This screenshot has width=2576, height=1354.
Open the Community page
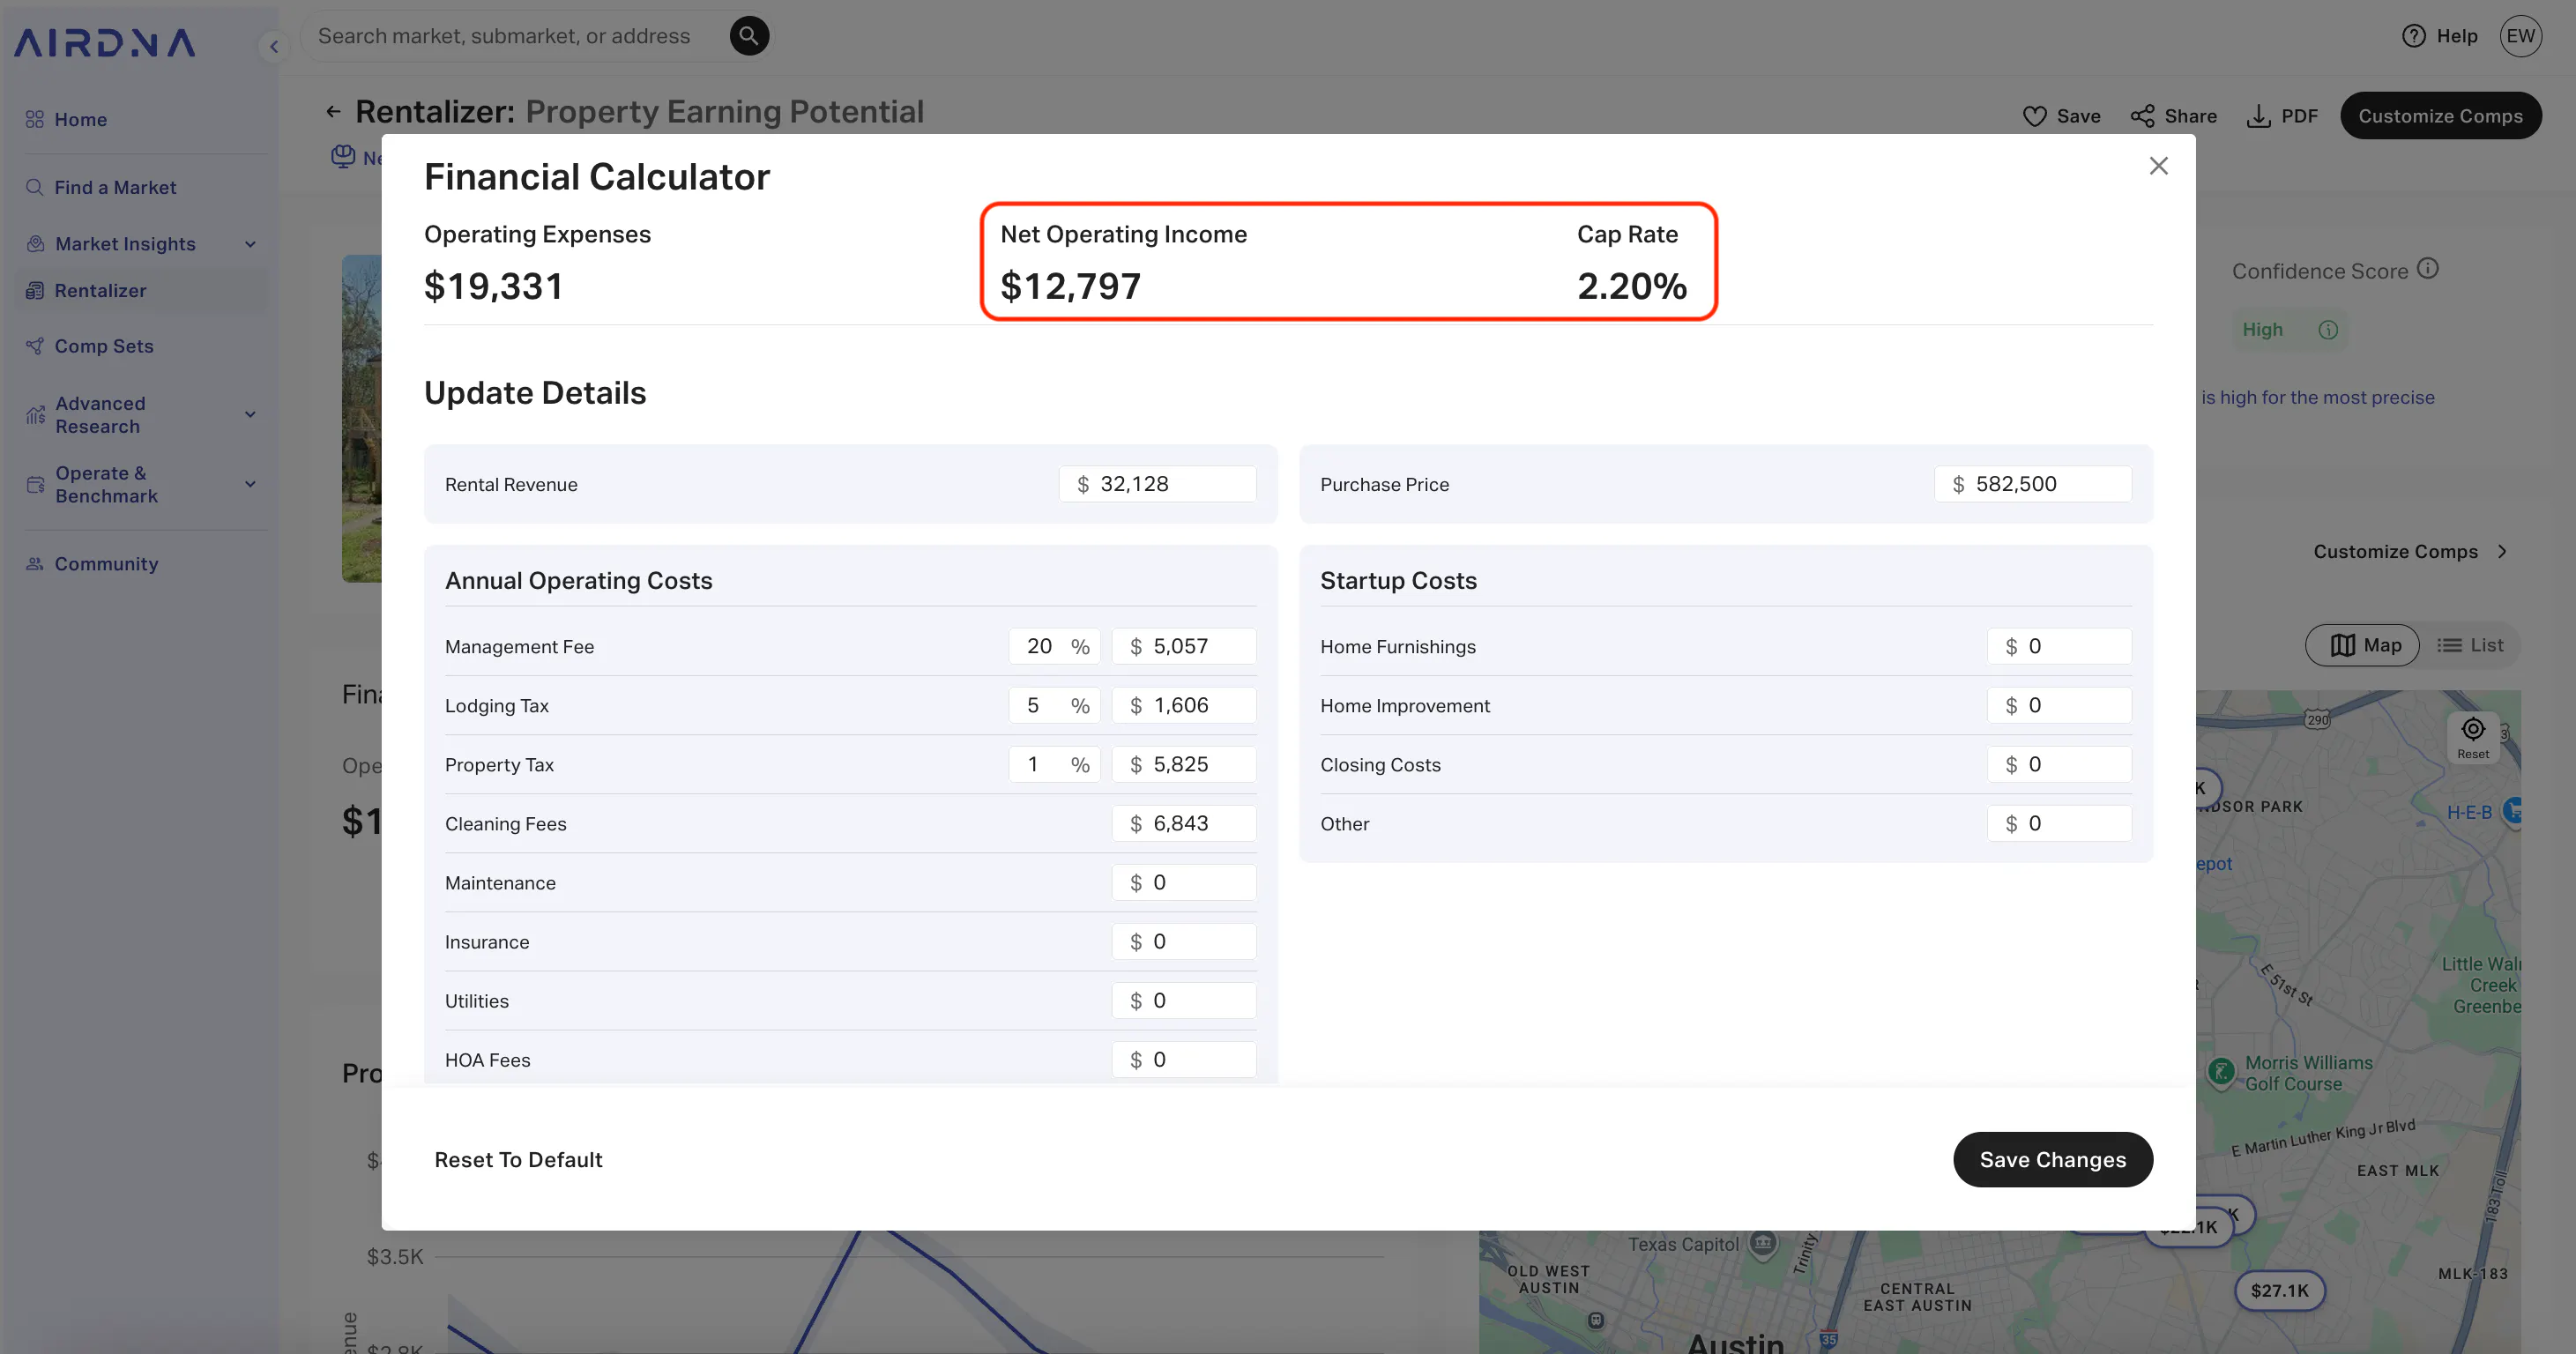click(106, 564)
